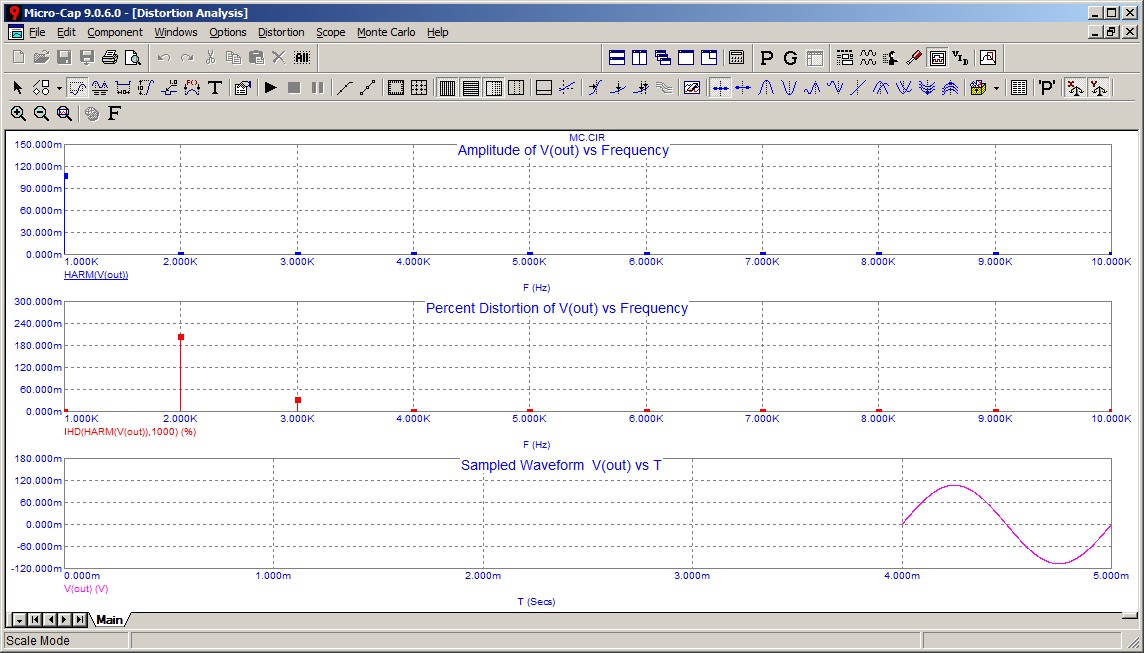Open the Monte Carlo menu
The image size is (1144, 653).
[x=385, y=32]
